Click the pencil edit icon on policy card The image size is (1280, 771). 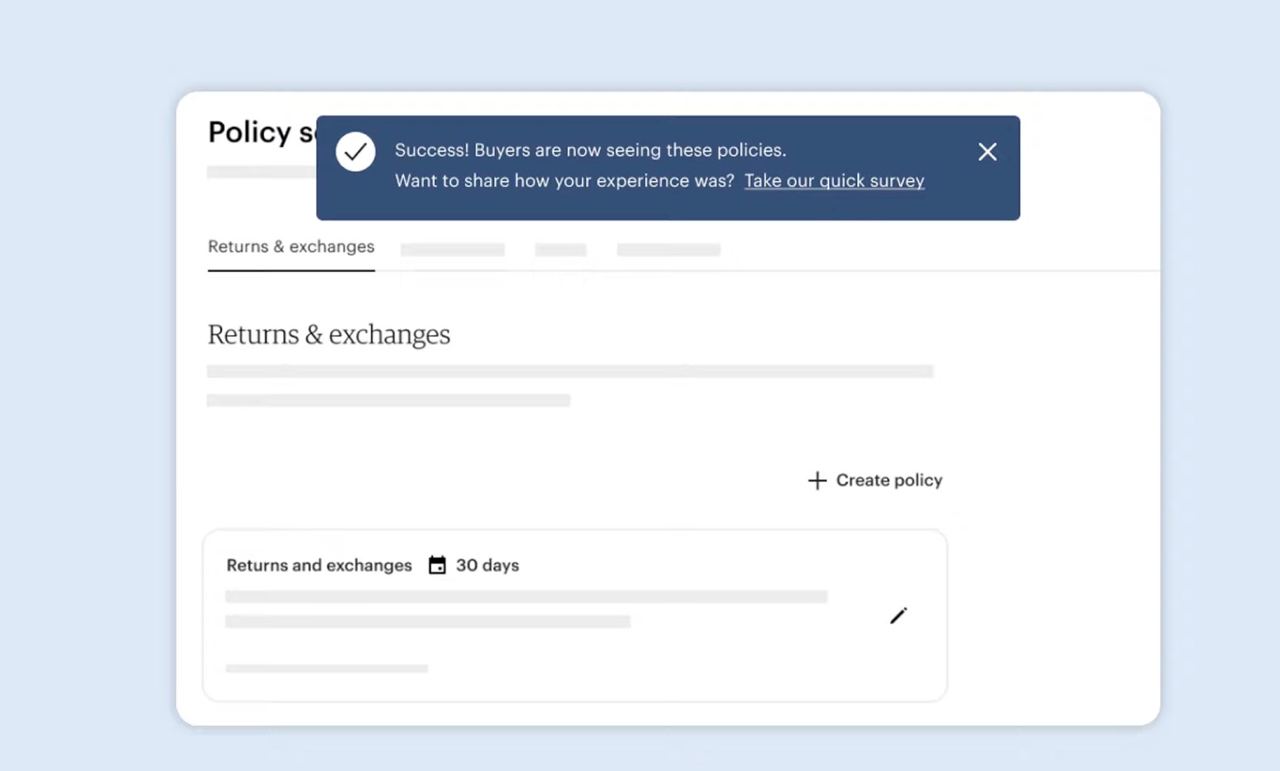[898, 616]
